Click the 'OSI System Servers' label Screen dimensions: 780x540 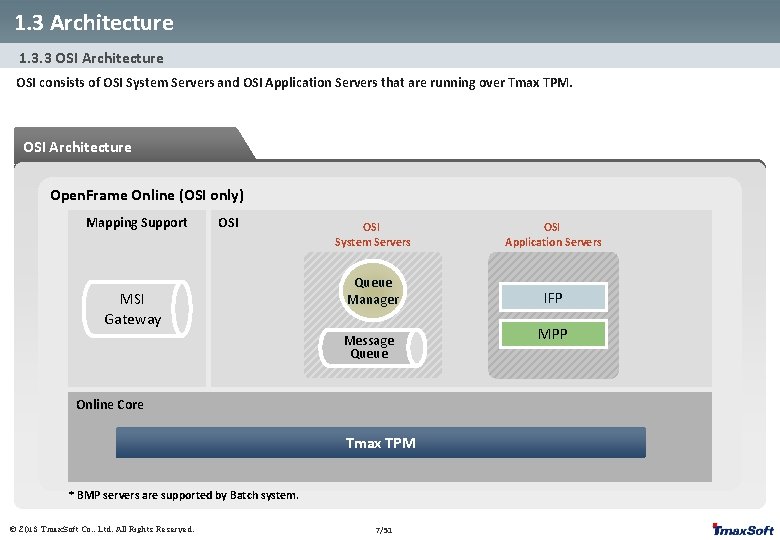click(372, 235)
